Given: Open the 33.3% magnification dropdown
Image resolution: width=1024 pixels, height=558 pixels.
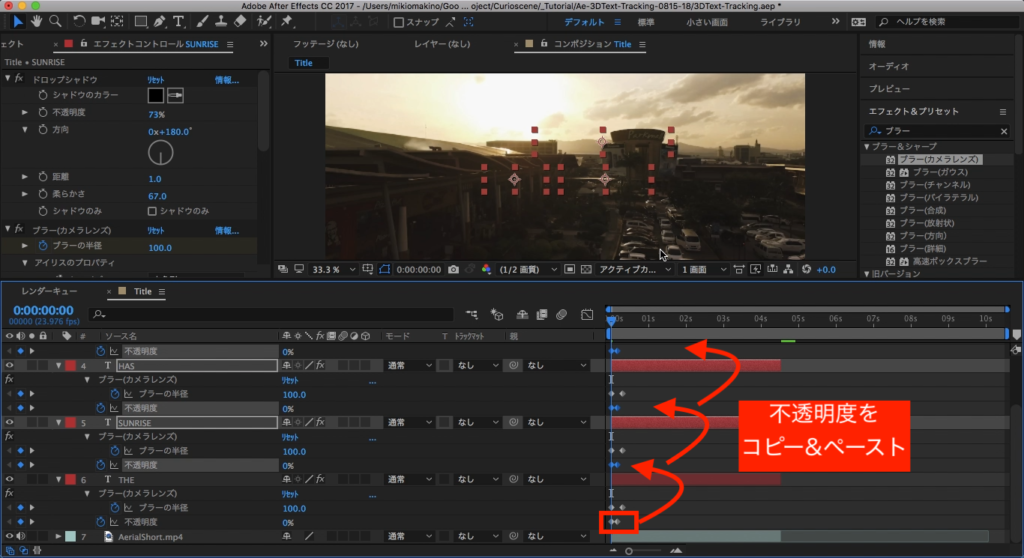Looking at the screenshot, I should (334, 269).
